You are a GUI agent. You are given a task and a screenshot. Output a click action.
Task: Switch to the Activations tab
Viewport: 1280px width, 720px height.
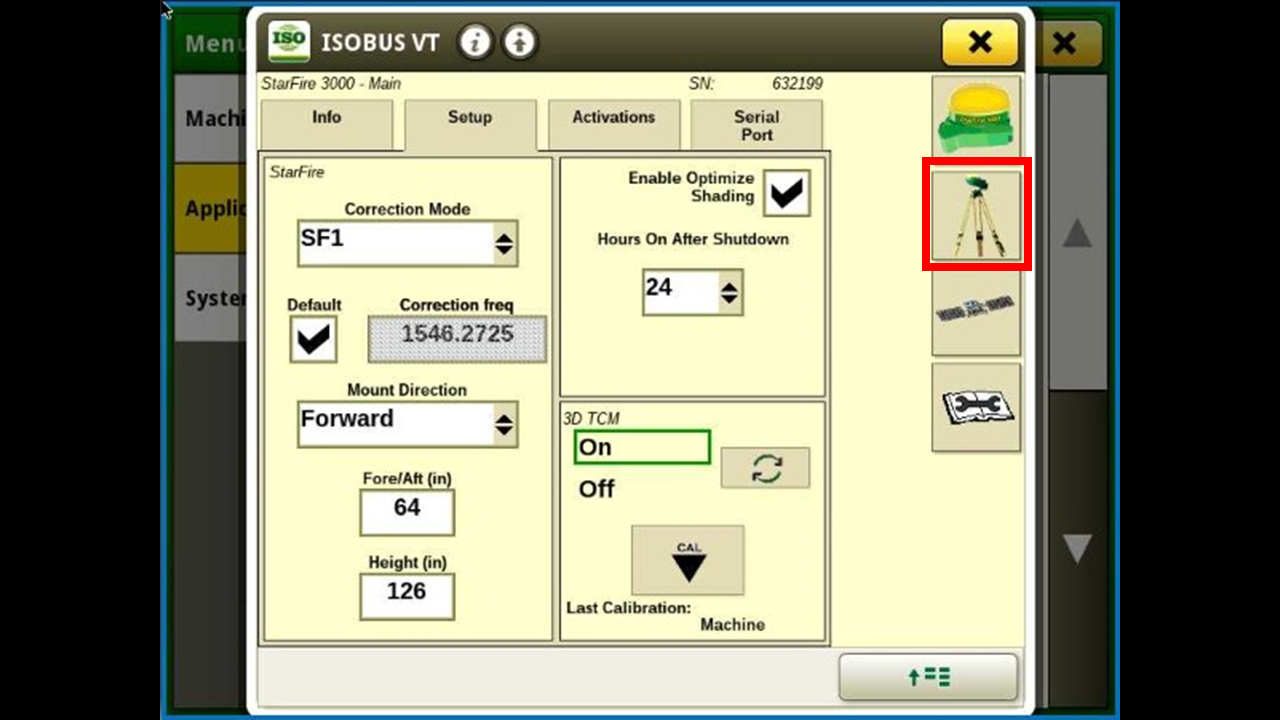(x=613, y=124)
